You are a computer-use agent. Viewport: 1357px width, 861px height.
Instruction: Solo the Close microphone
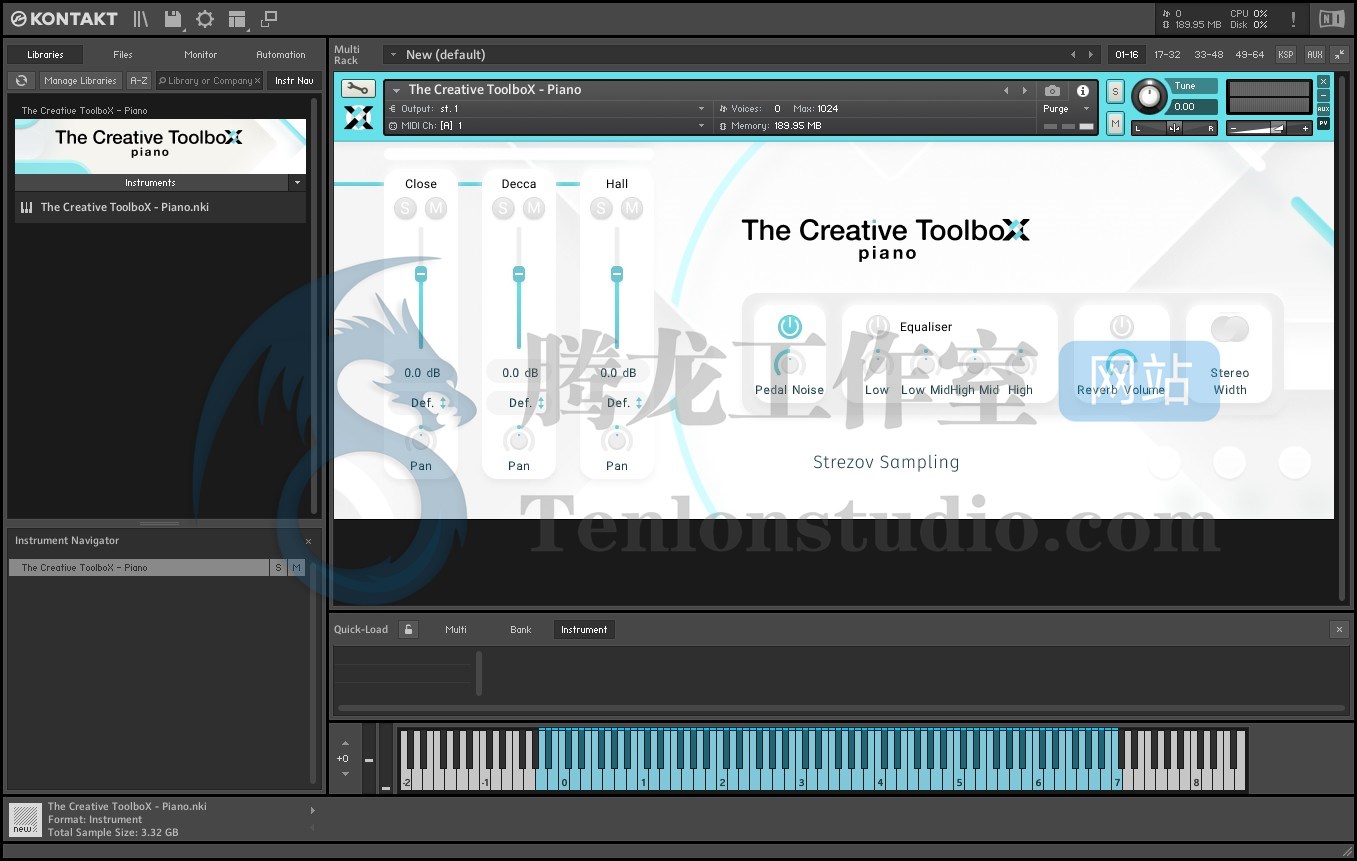point(405,208)
